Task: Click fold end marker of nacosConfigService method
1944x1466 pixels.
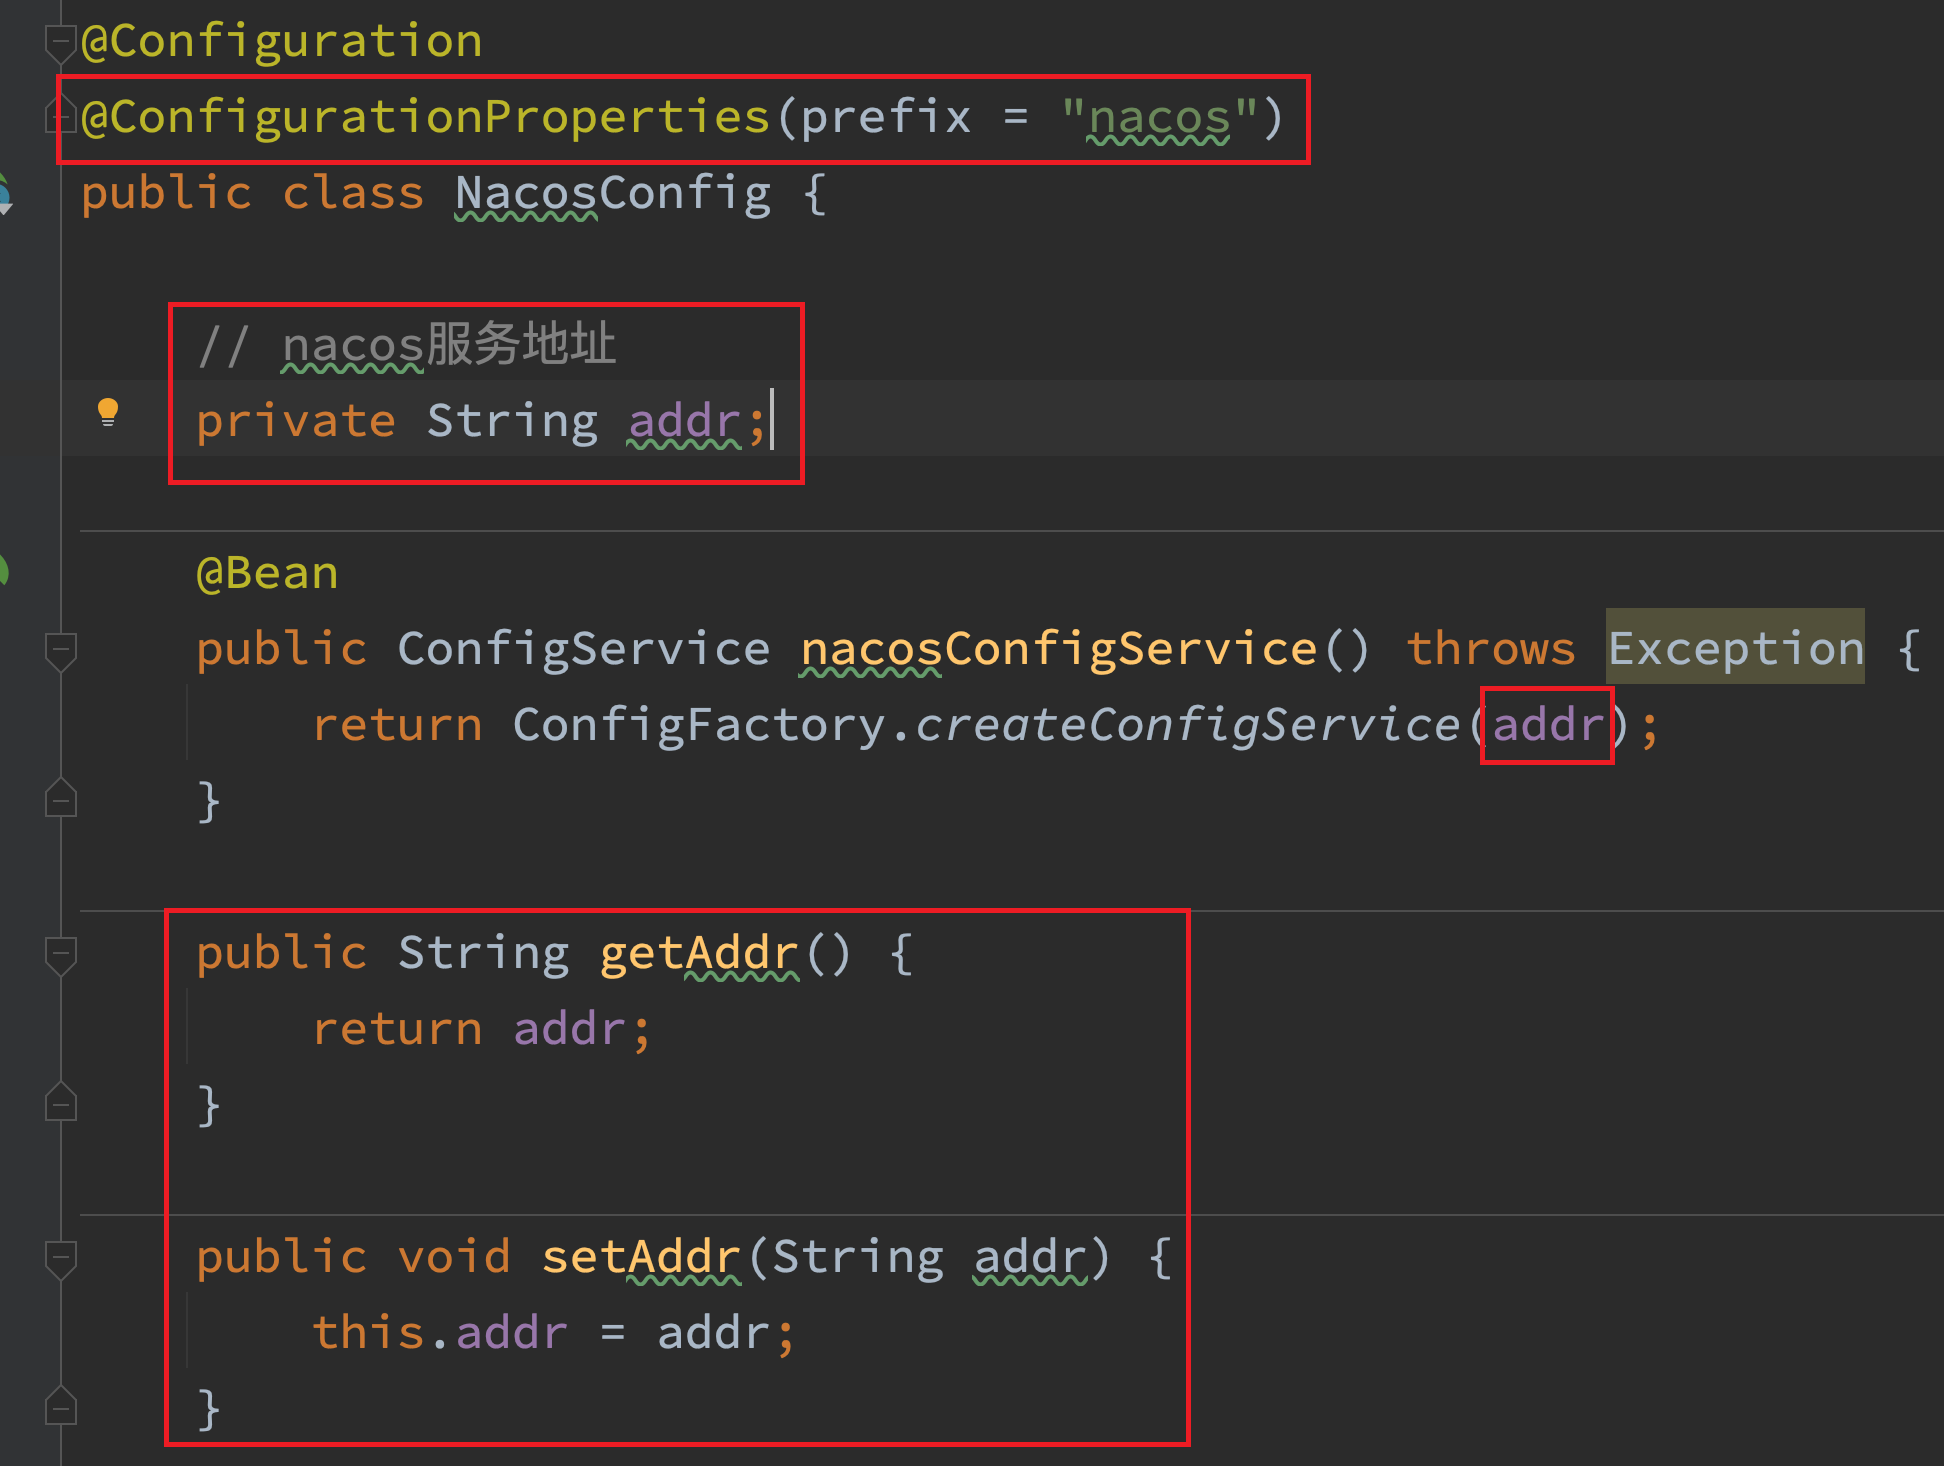Action: 61,799
